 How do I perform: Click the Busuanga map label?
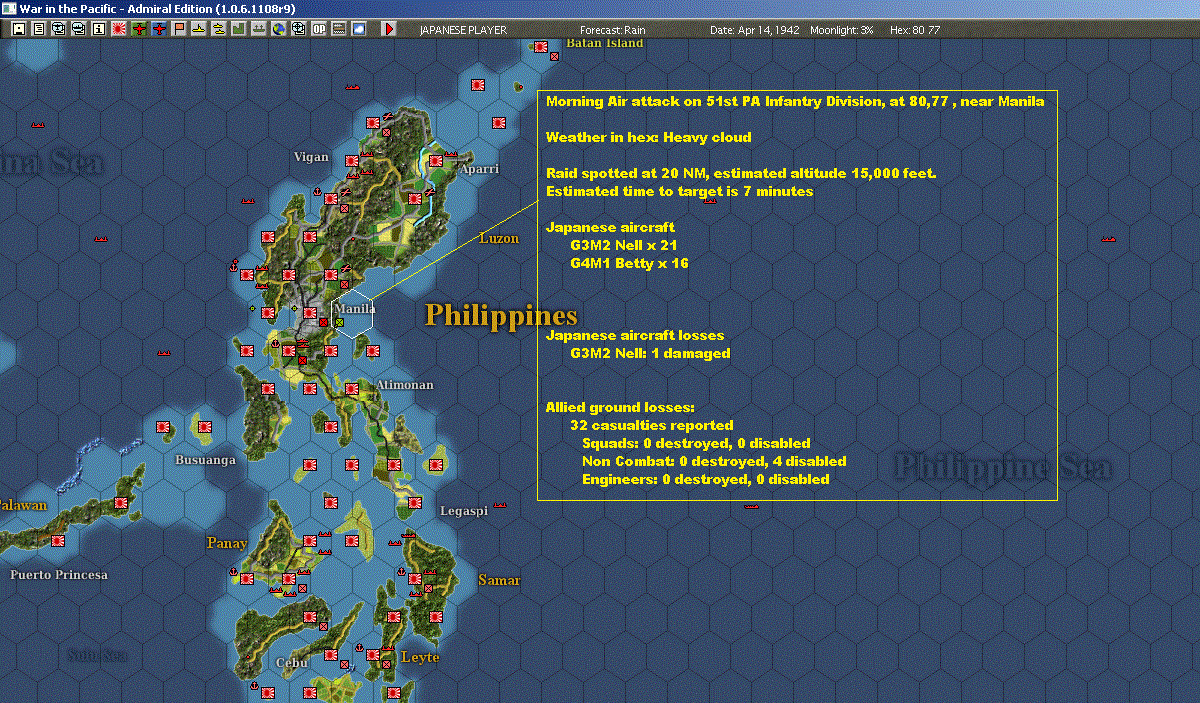[x=205, y=460]
